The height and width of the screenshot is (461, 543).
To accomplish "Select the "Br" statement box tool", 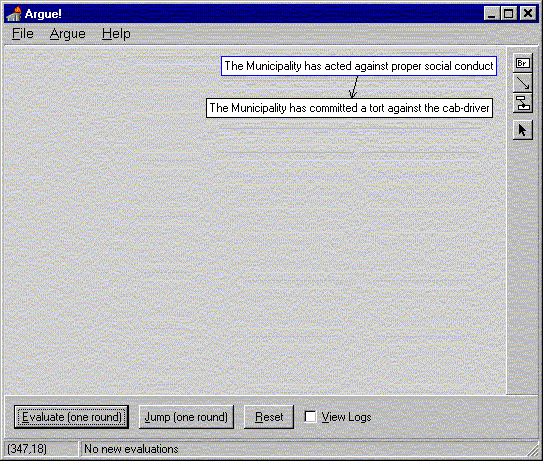I will 522,63.
